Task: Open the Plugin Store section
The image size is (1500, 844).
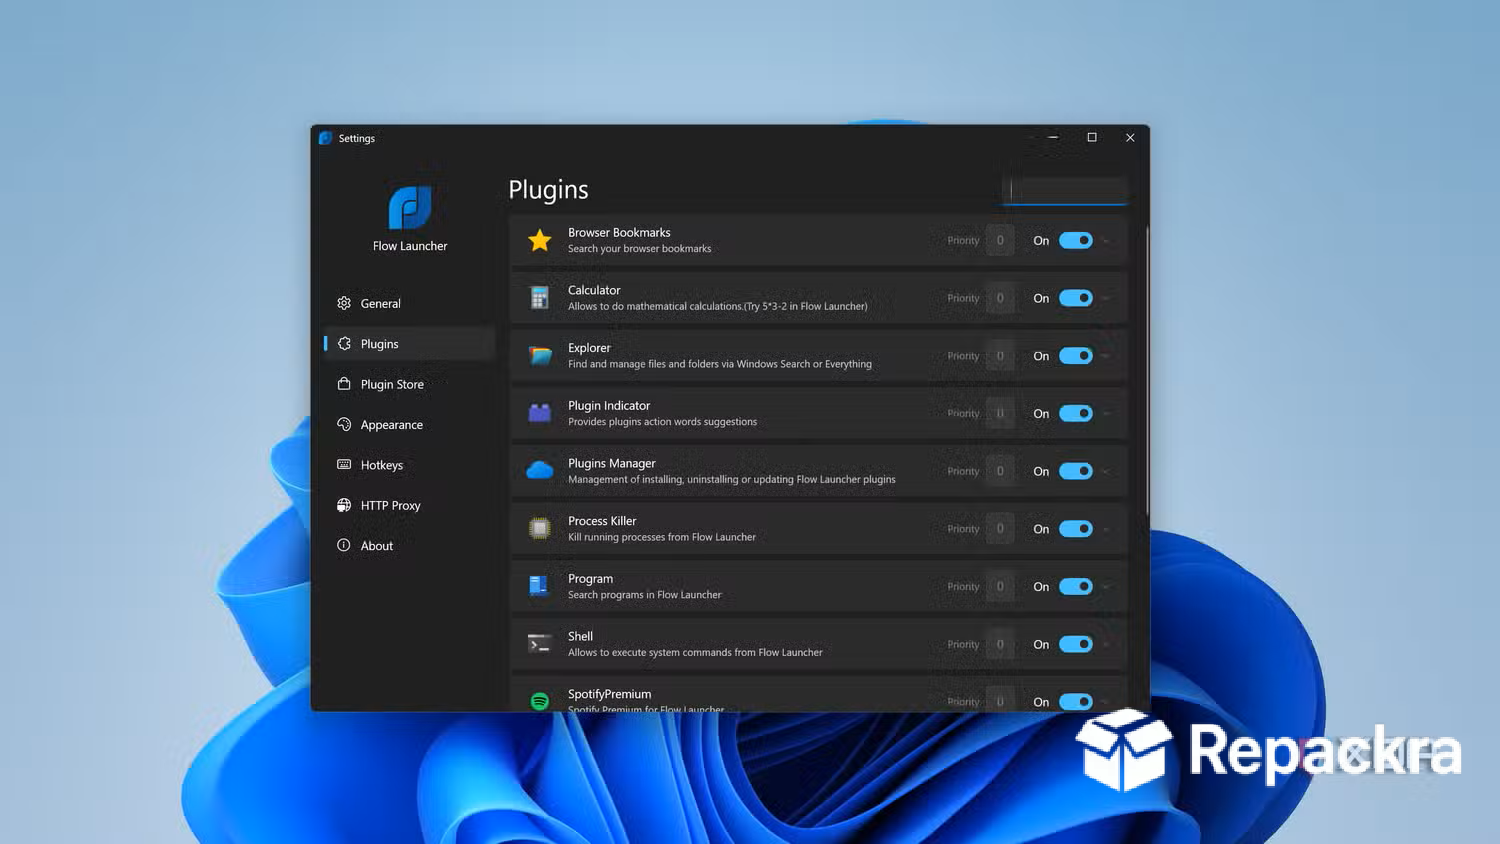Action: 409,384
